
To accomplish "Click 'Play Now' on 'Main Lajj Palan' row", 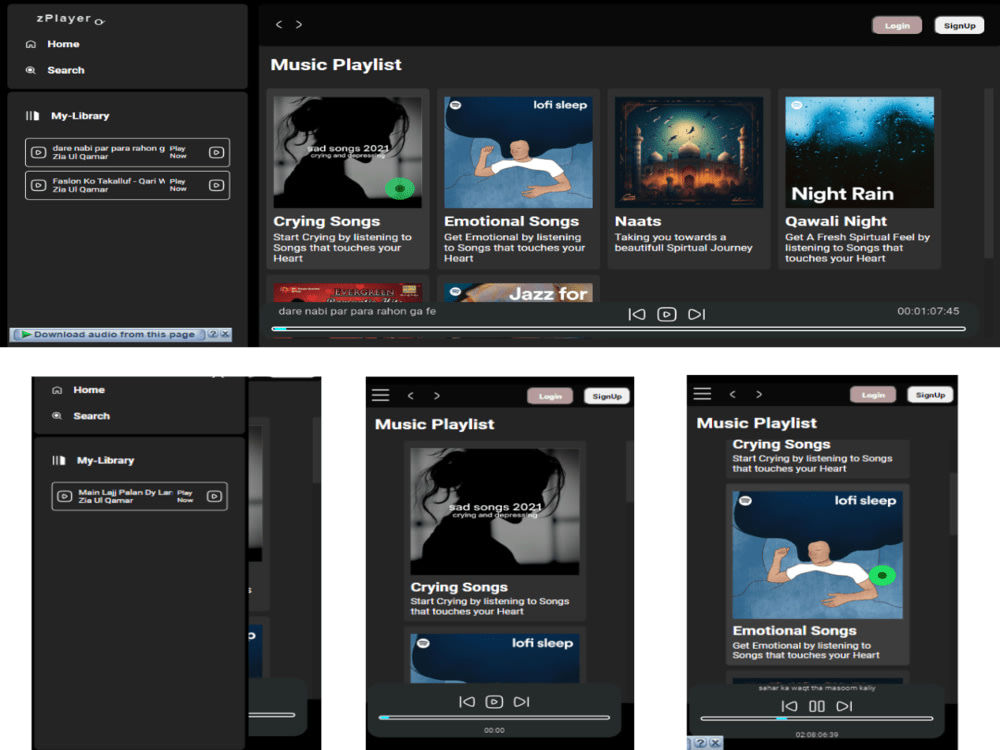I will (185, 496).
